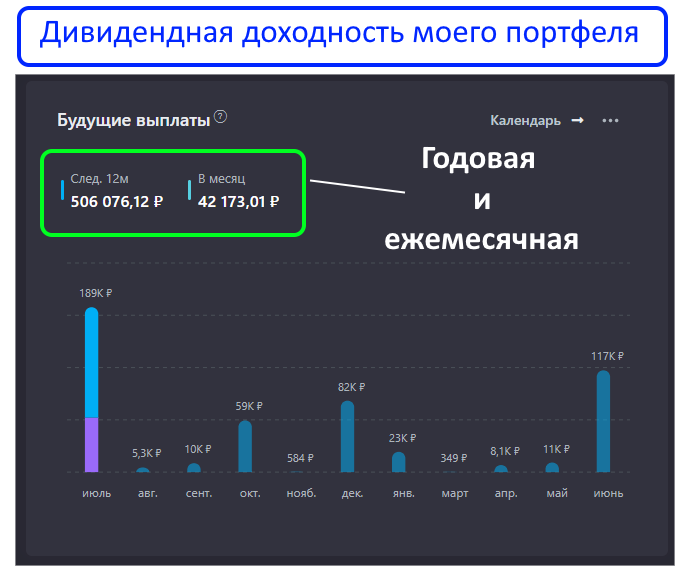
Task: Click the 117K ₽ value label
Action: tap(607, 356)
